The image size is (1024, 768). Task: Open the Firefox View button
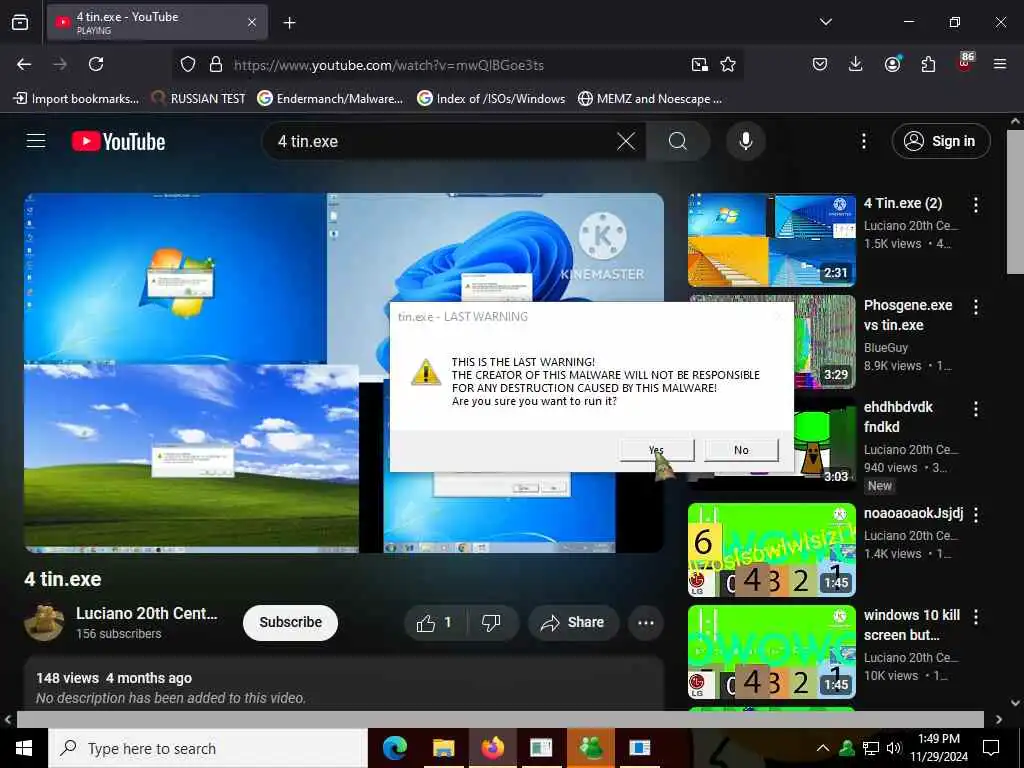20,22
